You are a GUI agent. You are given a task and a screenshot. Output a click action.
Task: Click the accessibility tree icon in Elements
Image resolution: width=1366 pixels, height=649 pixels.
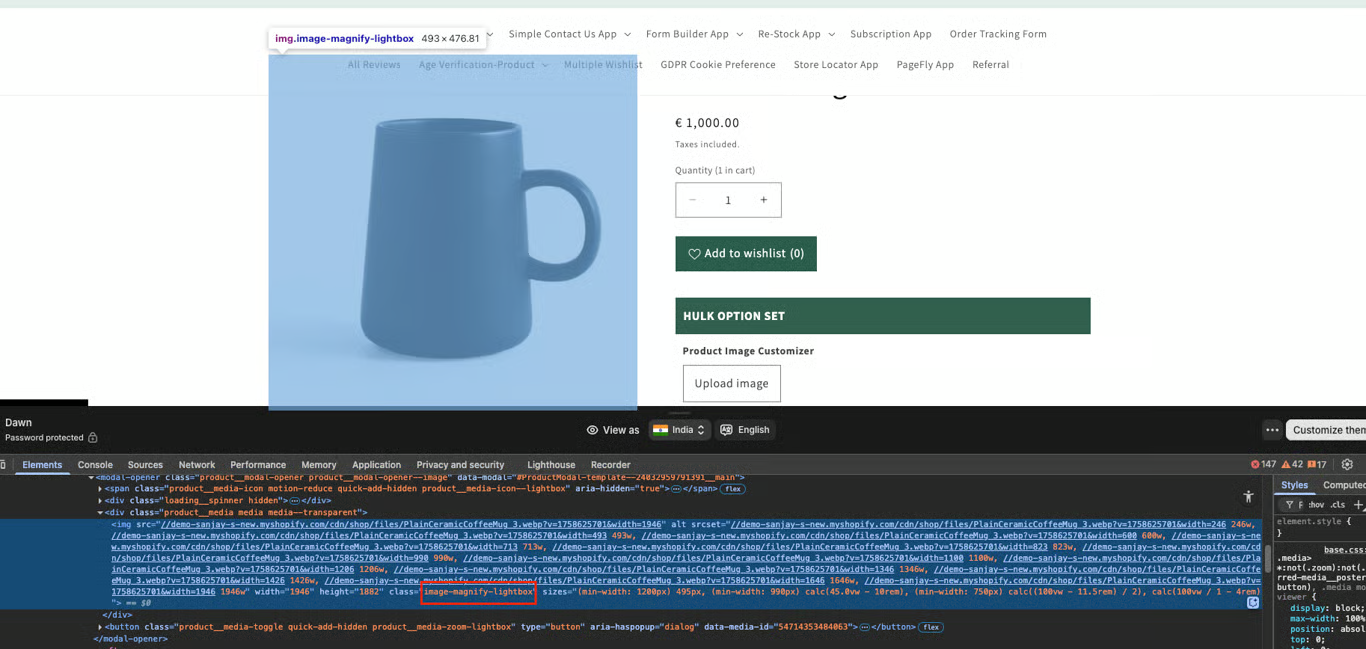coord(1248,496)
